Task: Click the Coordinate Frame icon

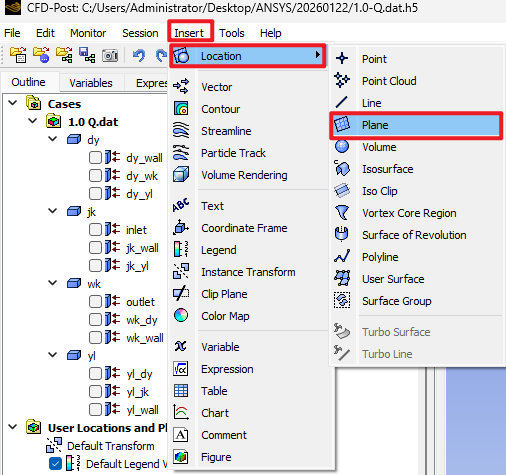Action: (x=181, y=228)
